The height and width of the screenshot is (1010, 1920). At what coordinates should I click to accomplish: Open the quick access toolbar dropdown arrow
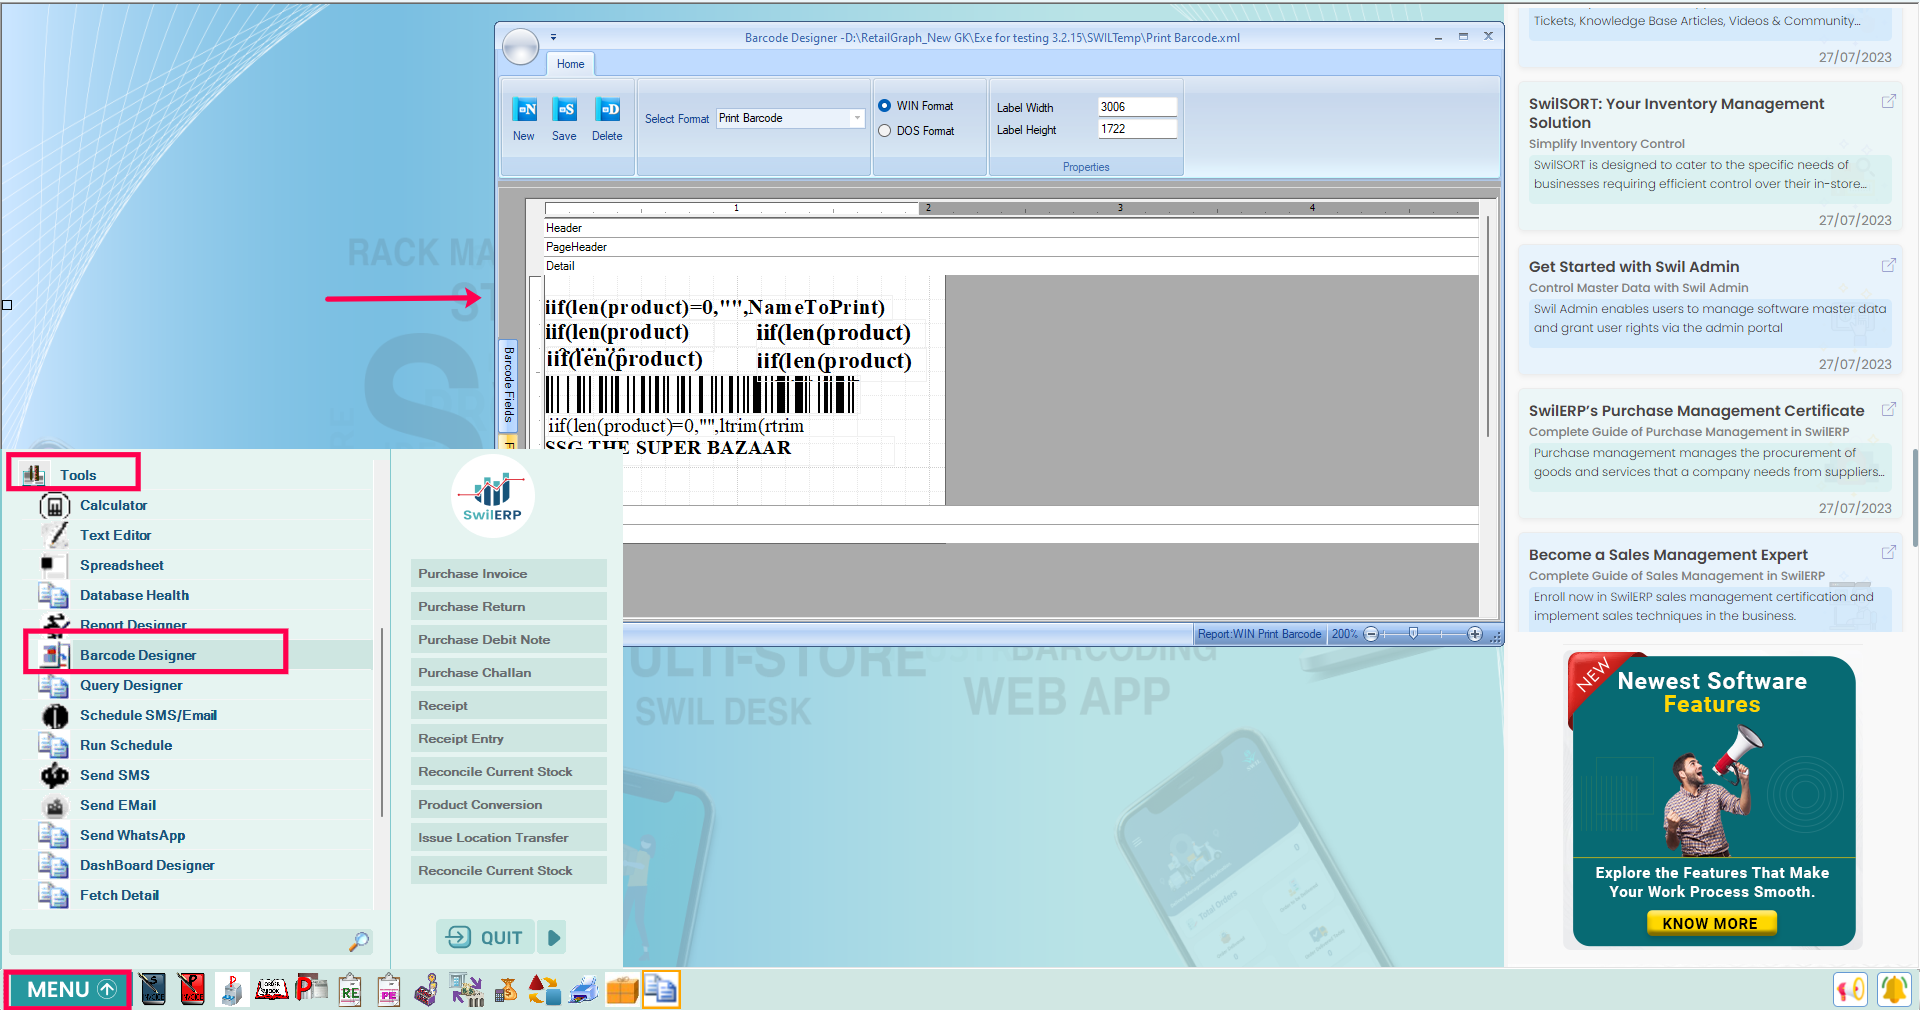[x=553, y=37]
